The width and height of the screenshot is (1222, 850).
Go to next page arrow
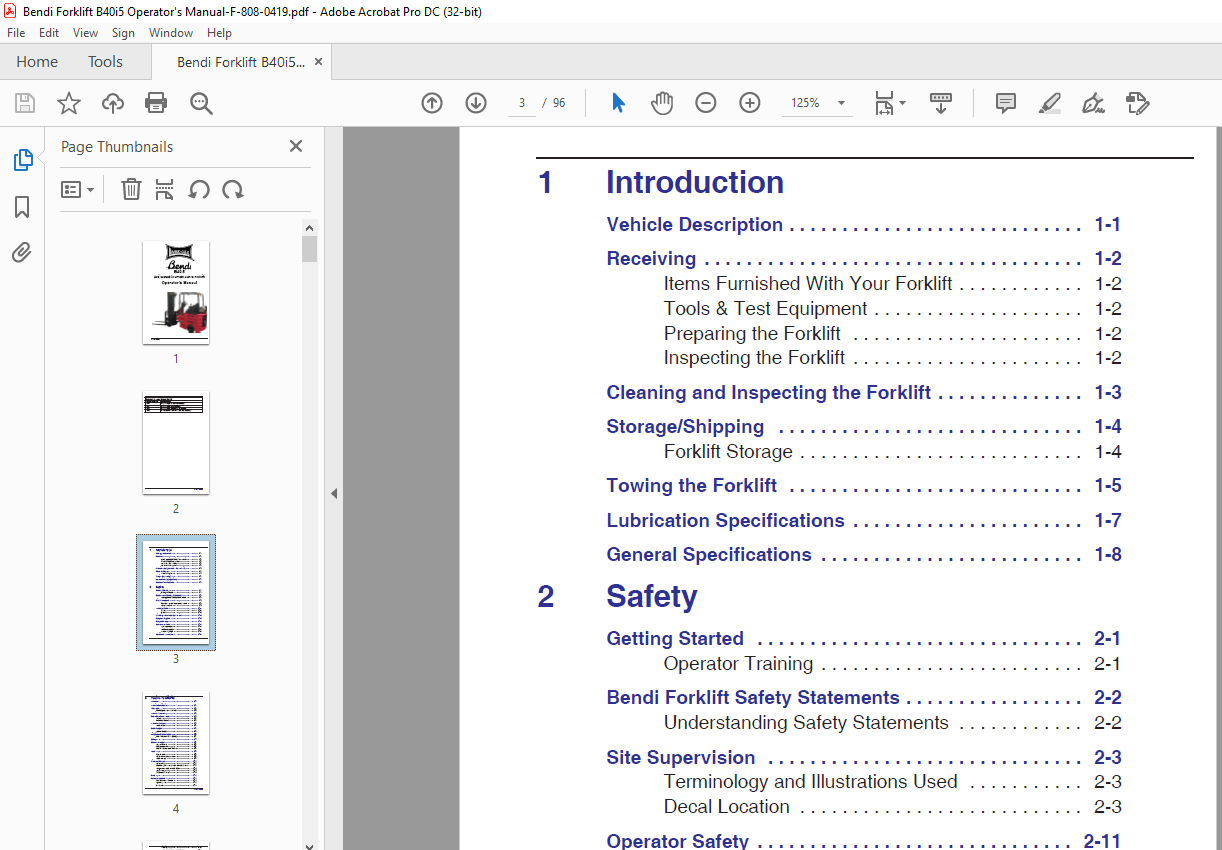tap(476, 103)
